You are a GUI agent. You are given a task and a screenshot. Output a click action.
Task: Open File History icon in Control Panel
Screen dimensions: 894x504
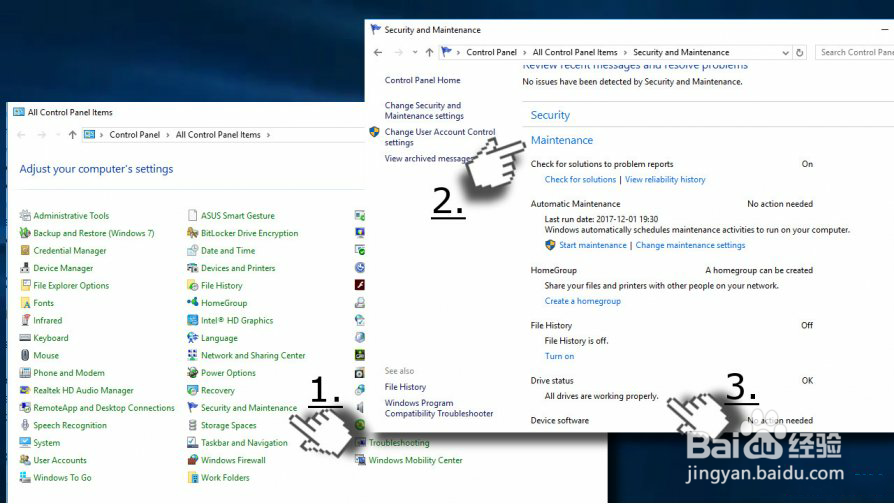click(193, 285)
